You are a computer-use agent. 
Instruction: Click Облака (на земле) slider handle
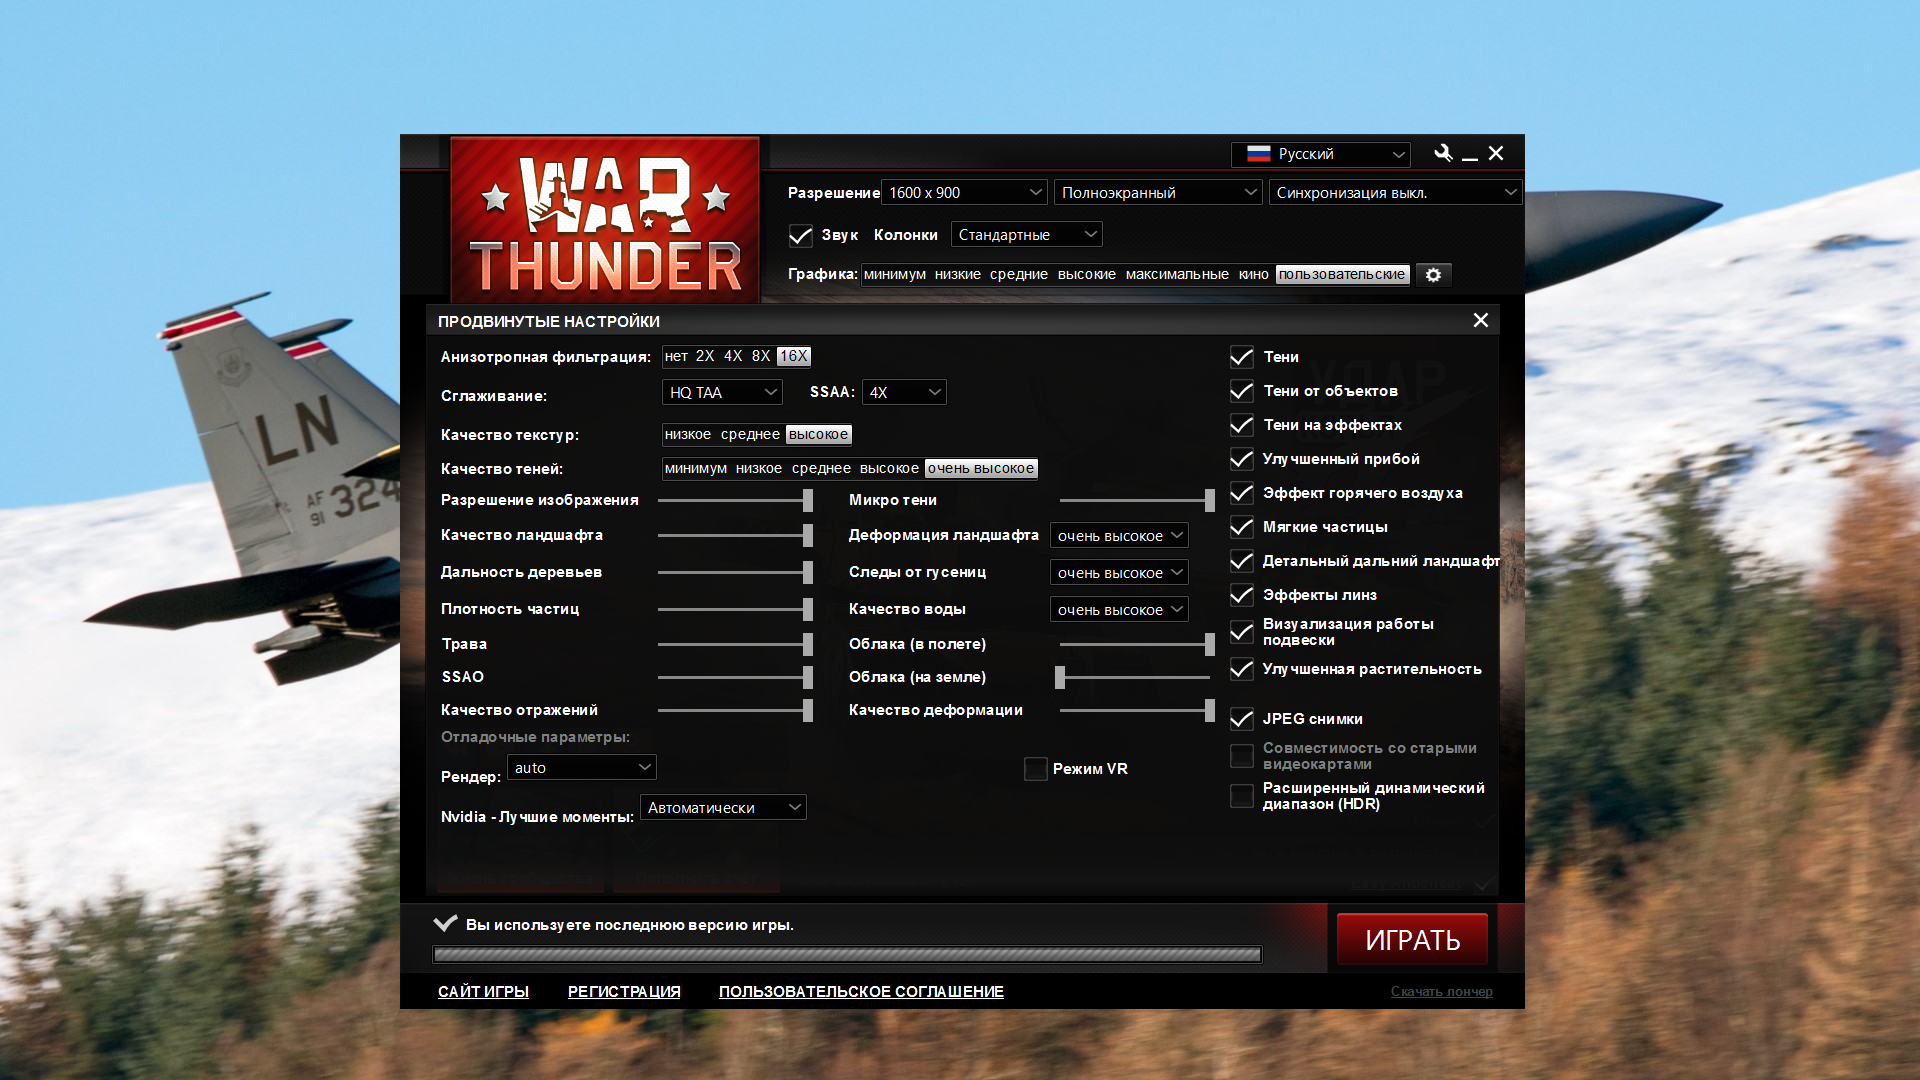[x=1060, y=677]
